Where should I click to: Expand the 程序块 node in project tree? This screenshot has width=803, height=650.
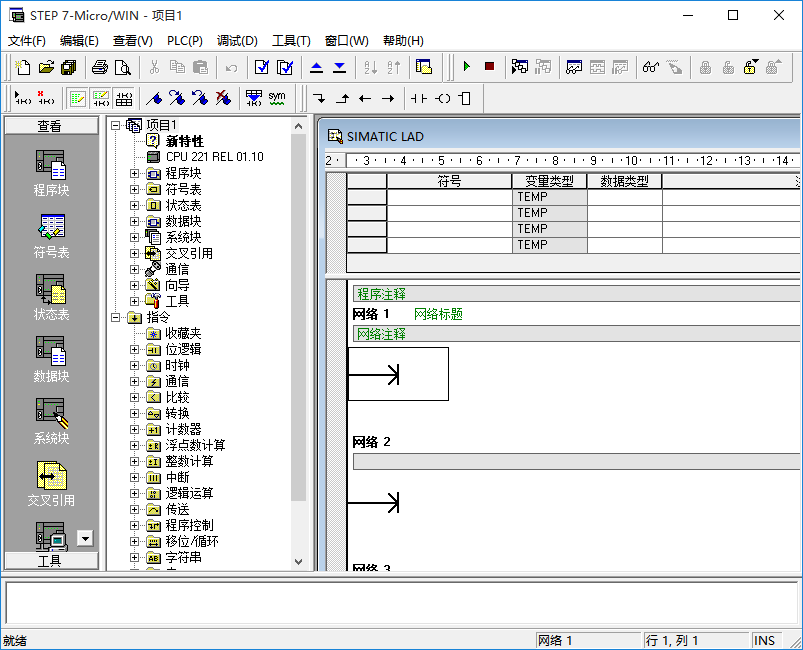134,174
